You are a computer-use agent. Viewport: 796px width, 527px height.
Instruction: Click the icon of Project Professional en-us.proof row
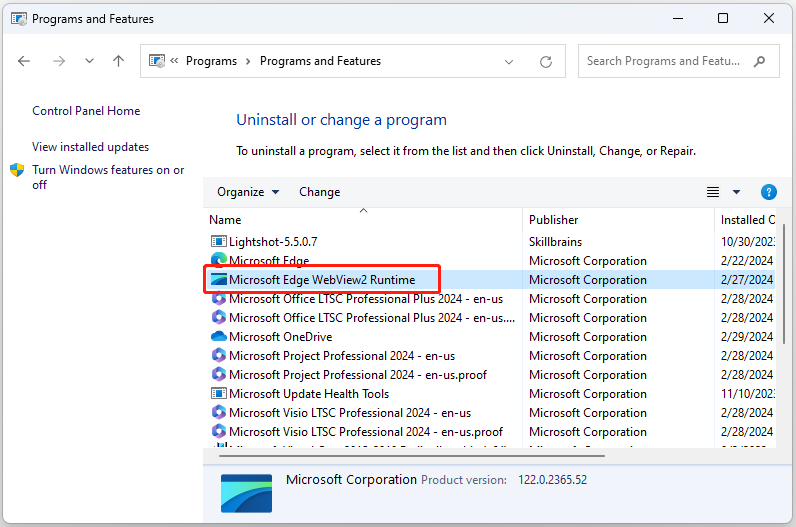click(x=219, y=374)
